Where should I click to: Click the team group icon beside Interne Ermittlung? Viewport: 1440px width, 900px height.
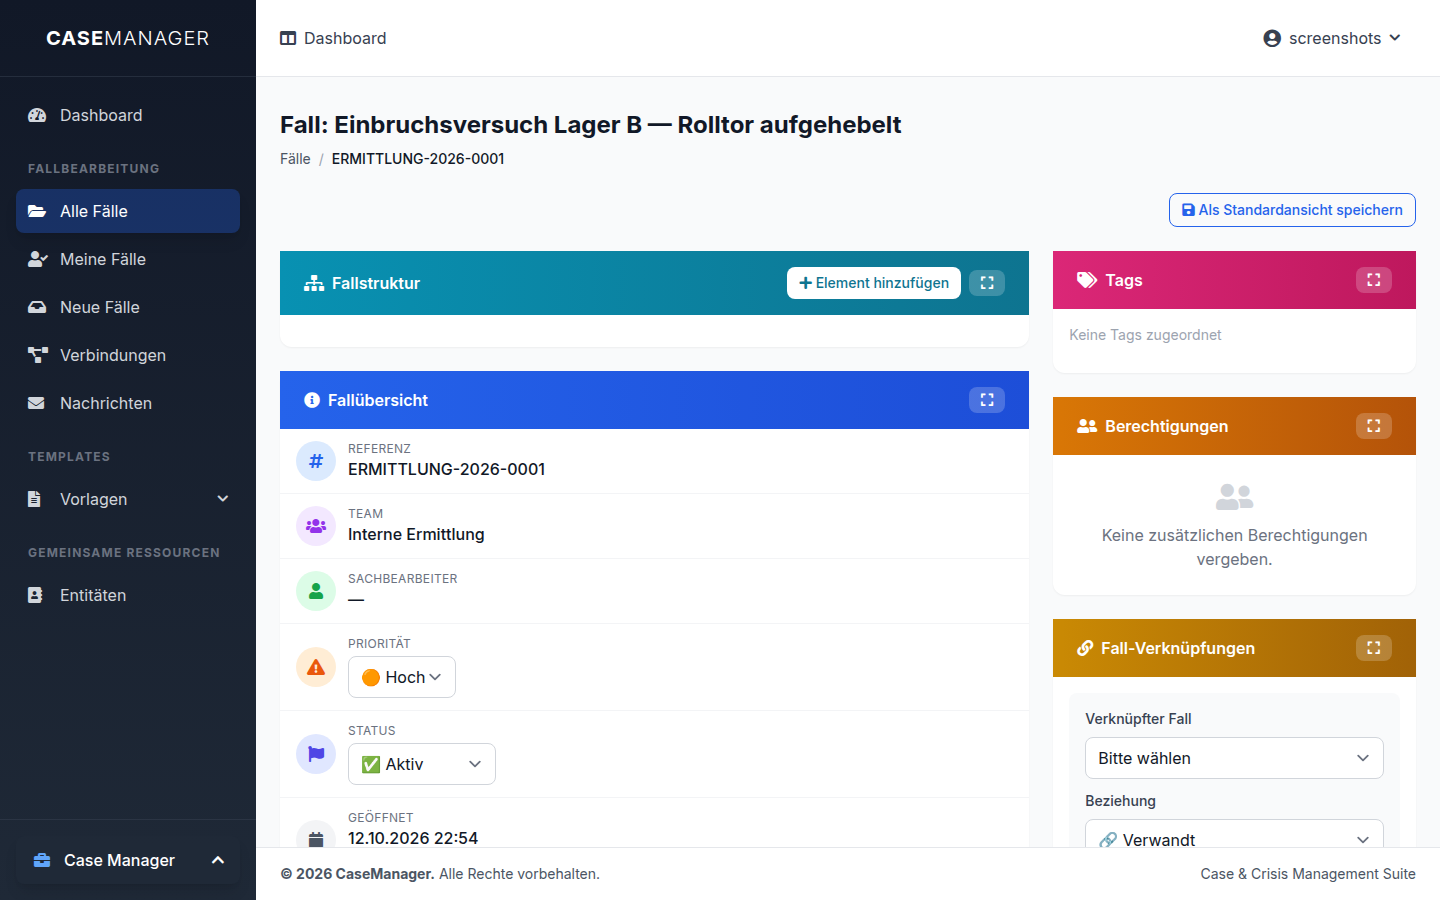(x=316, y=526)
